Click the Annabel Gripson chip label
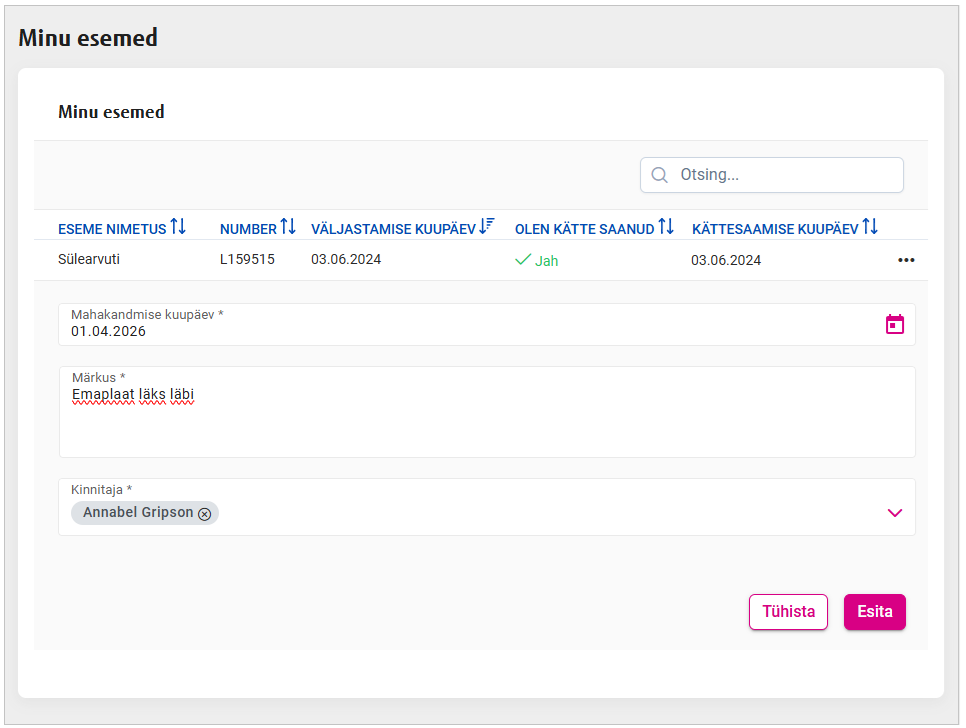This screenshot has height=728, width=966. tap(138, 512)
